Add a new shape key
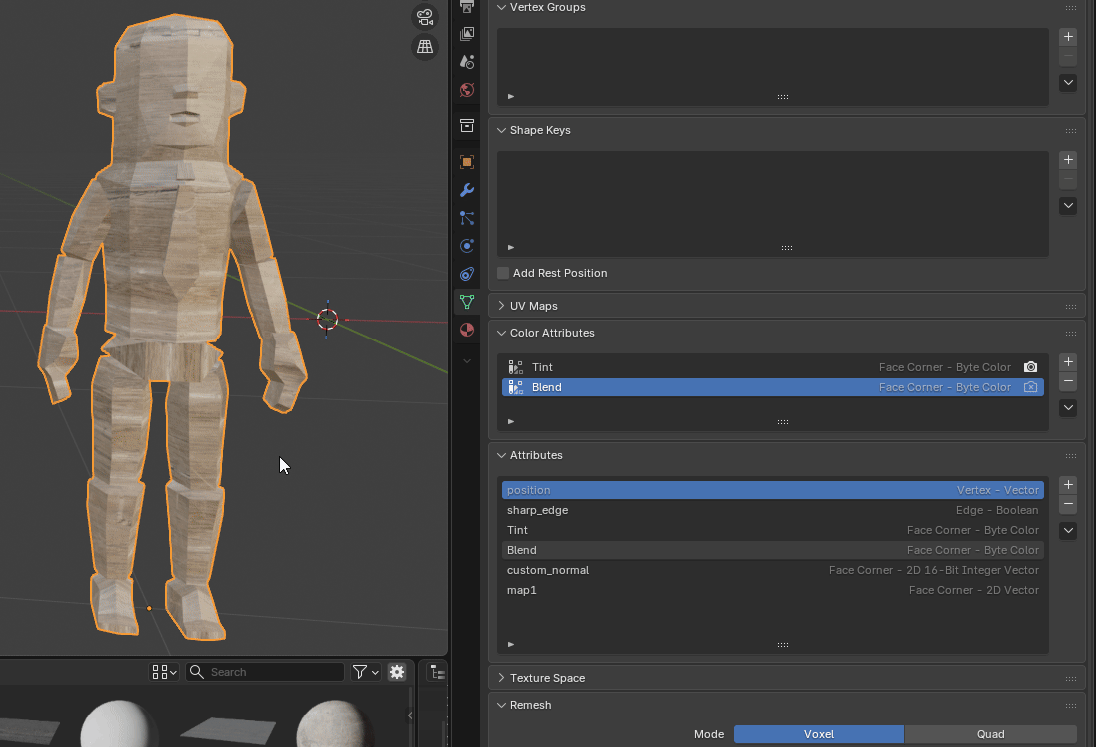The height and width of the screenshot is (747, 1096). click(1068, 160)
